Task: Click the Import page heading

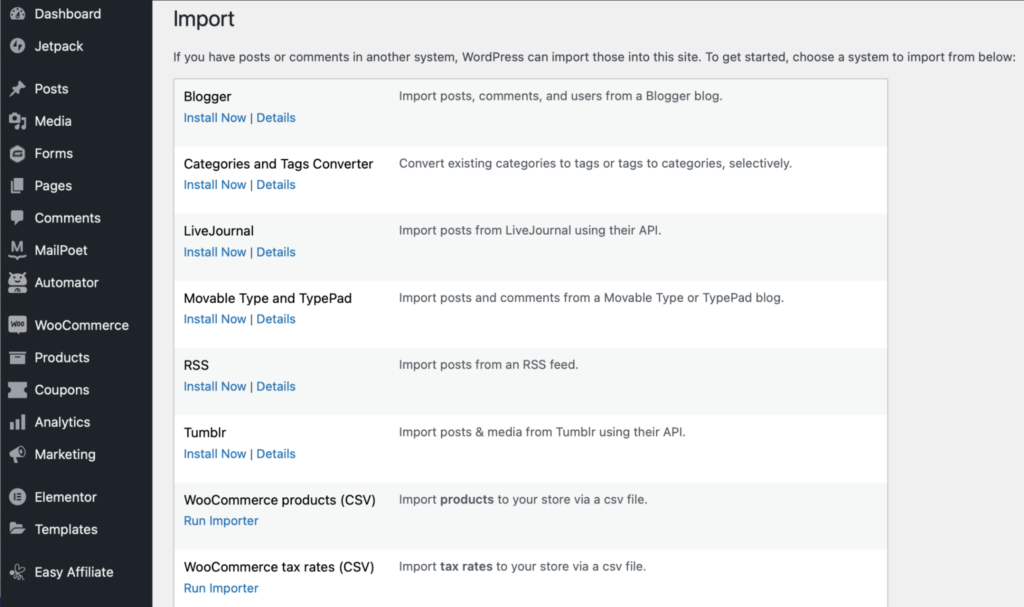Action: tap(204, 19)
